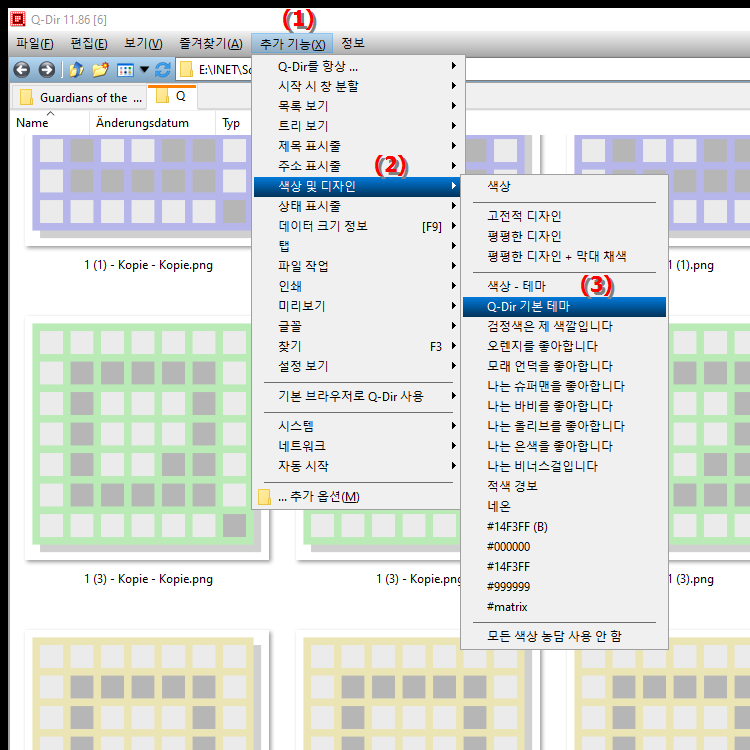Image resolution: width=750 pixels, height=750 pixels.
Task: Click the Back navigation arrow
Action: point(20,70)
